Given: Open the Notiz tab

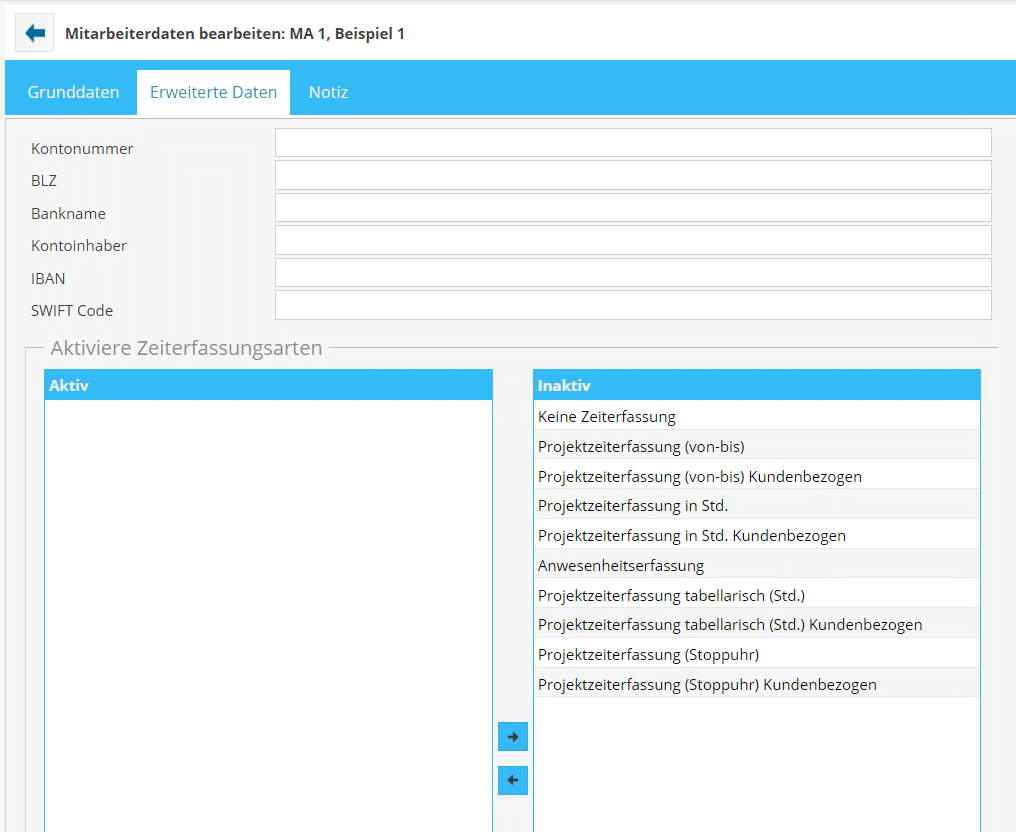Looking at the screenshot, I should click(328, 92).
